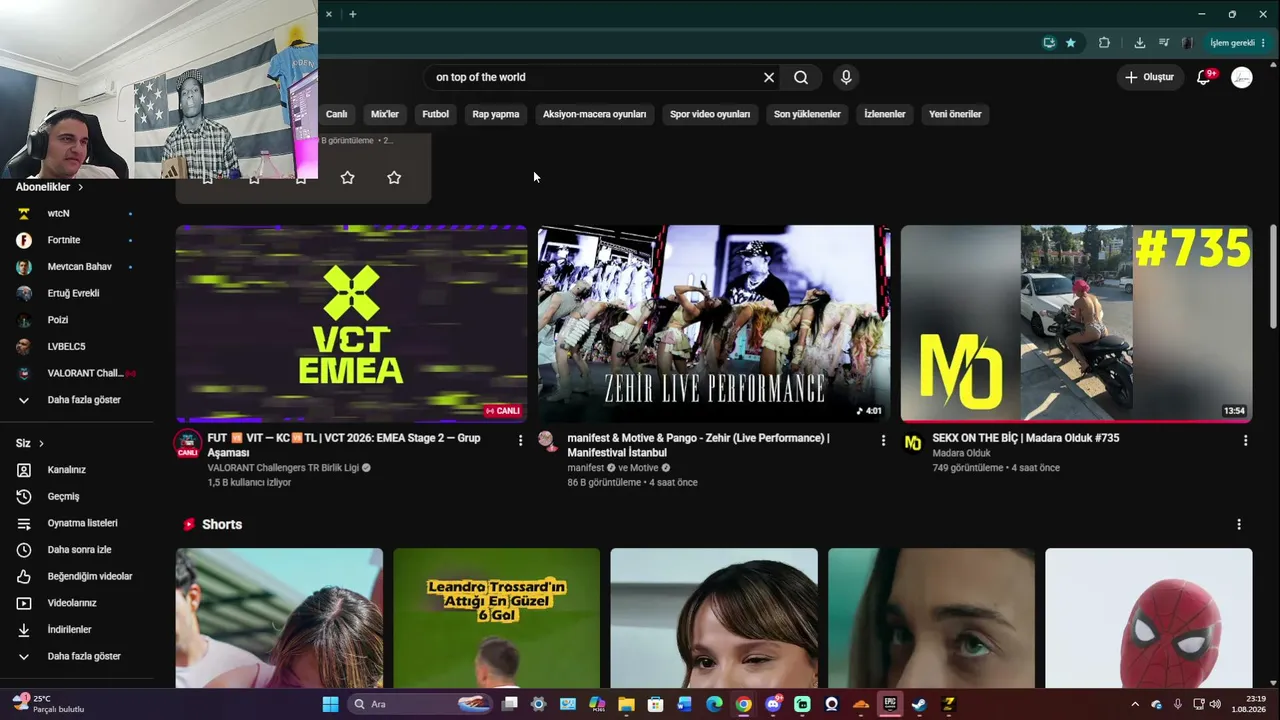Click the fifth star rating icon
Viewport: 1280px width, 720px height.
(394, 177)
